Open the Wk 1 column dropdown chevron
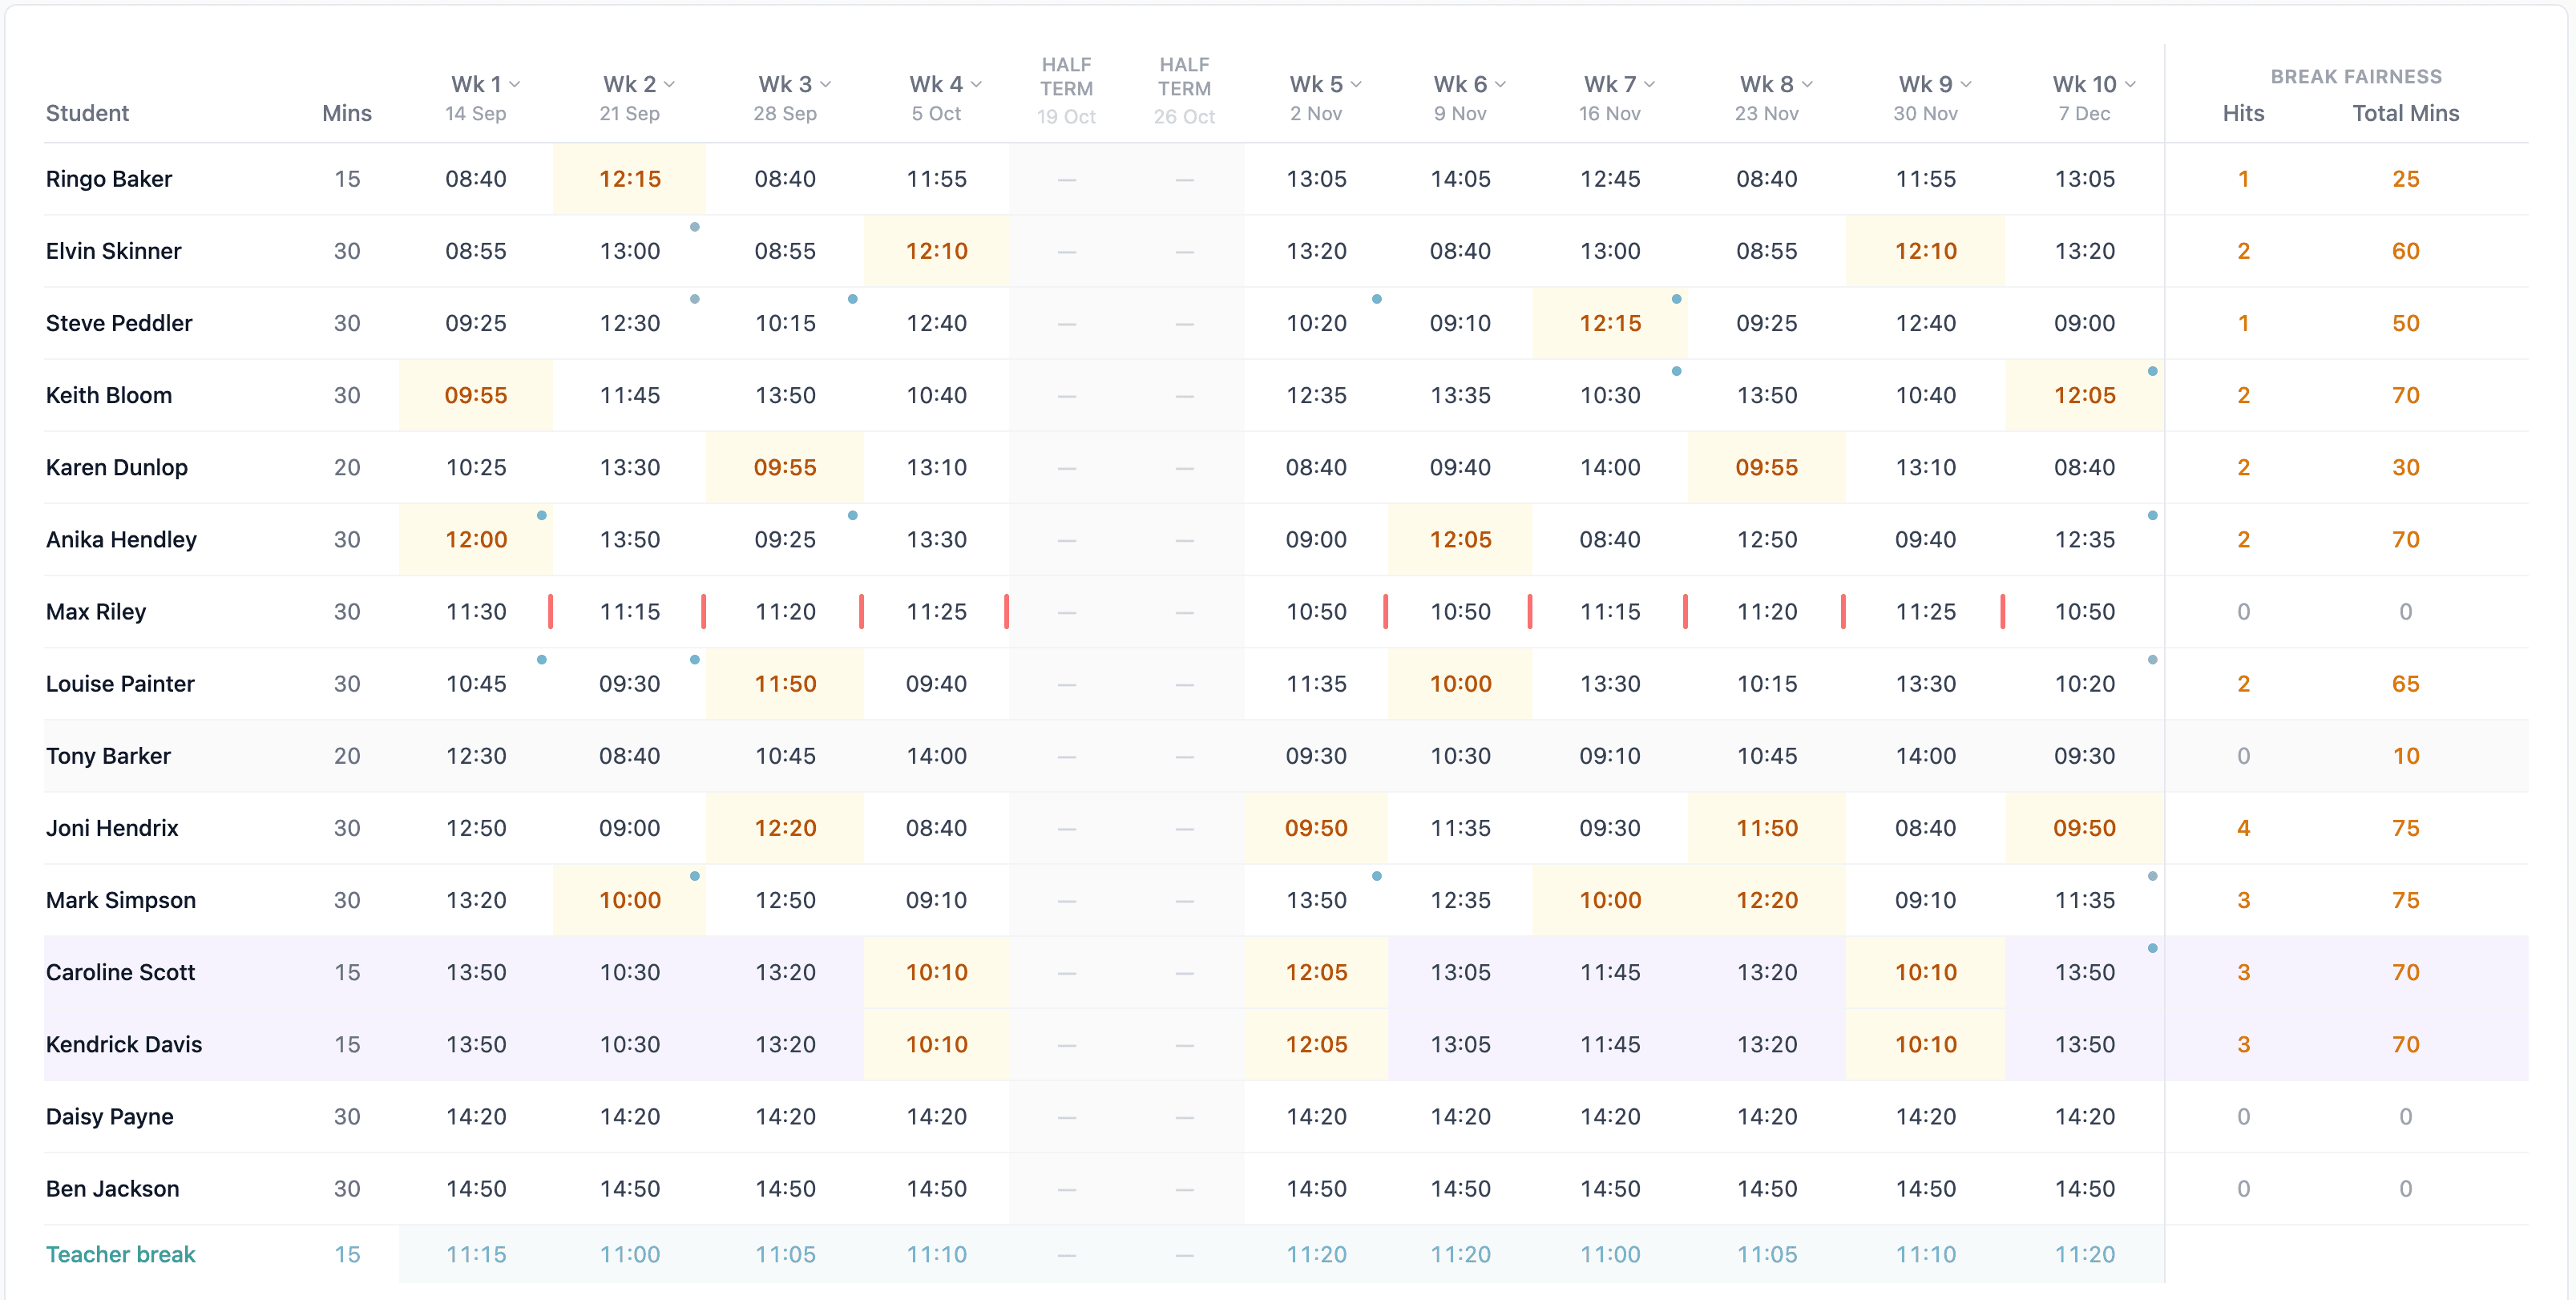The height and width of the screenshot is (1300, 2576). point(515,85)
